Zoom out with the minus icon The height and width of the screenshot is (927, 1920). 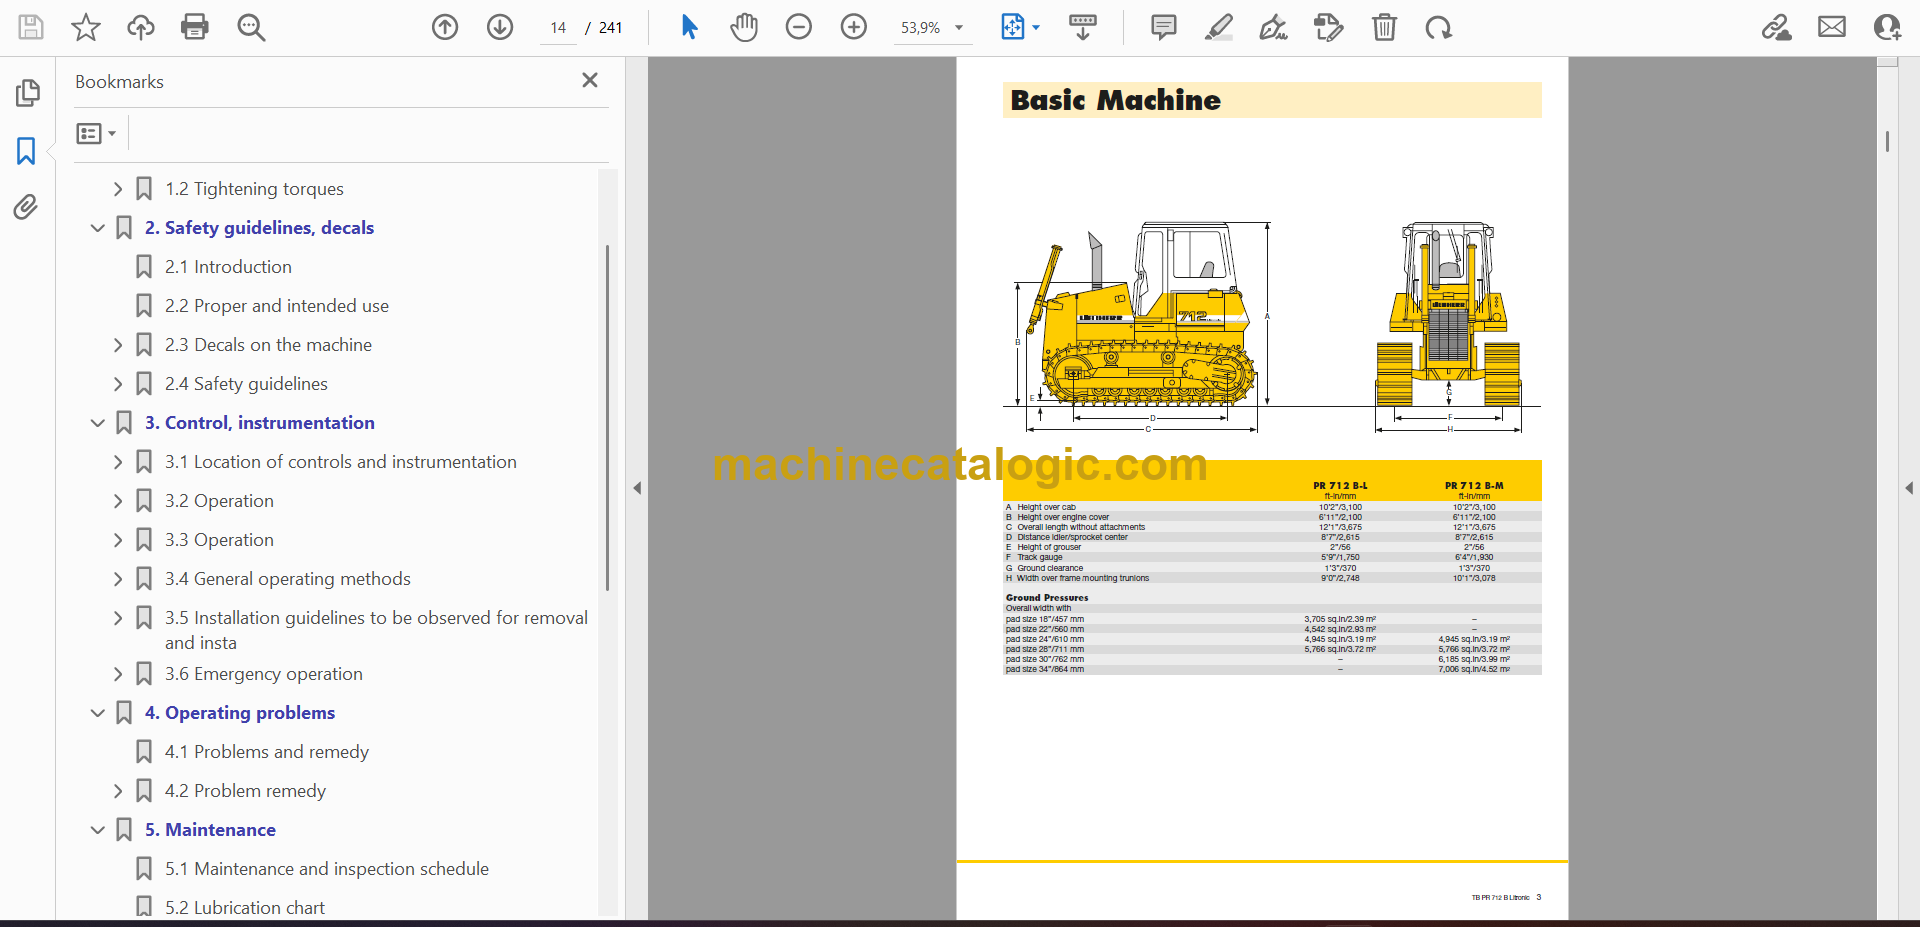pyautogui.click(x=799, y=27)
